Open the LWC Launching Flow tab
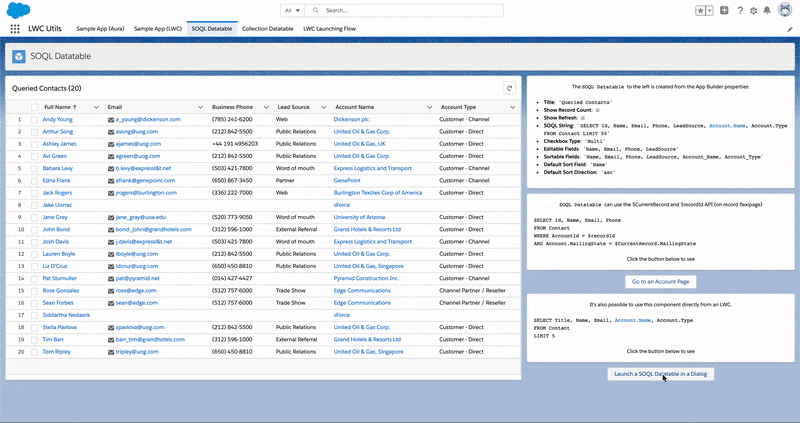 (331, 30)
